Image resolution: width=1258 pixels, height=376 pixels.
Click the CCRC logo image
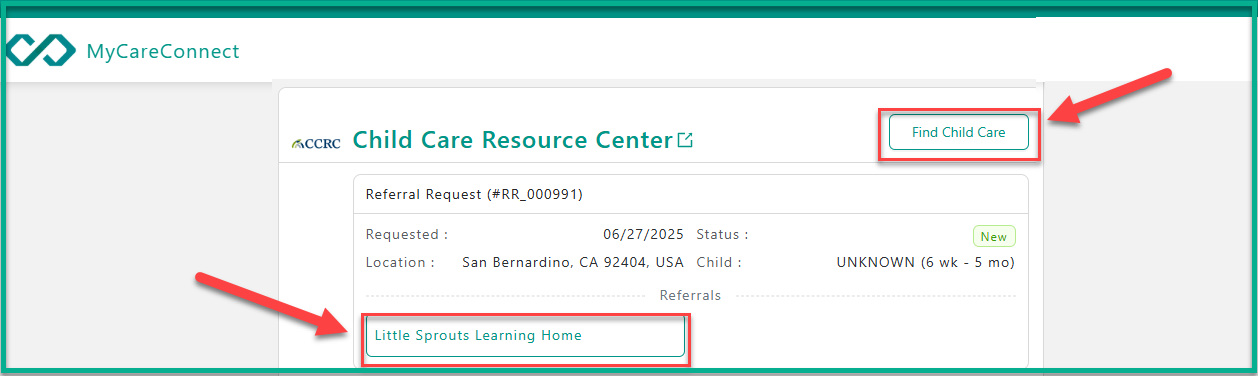316,143
